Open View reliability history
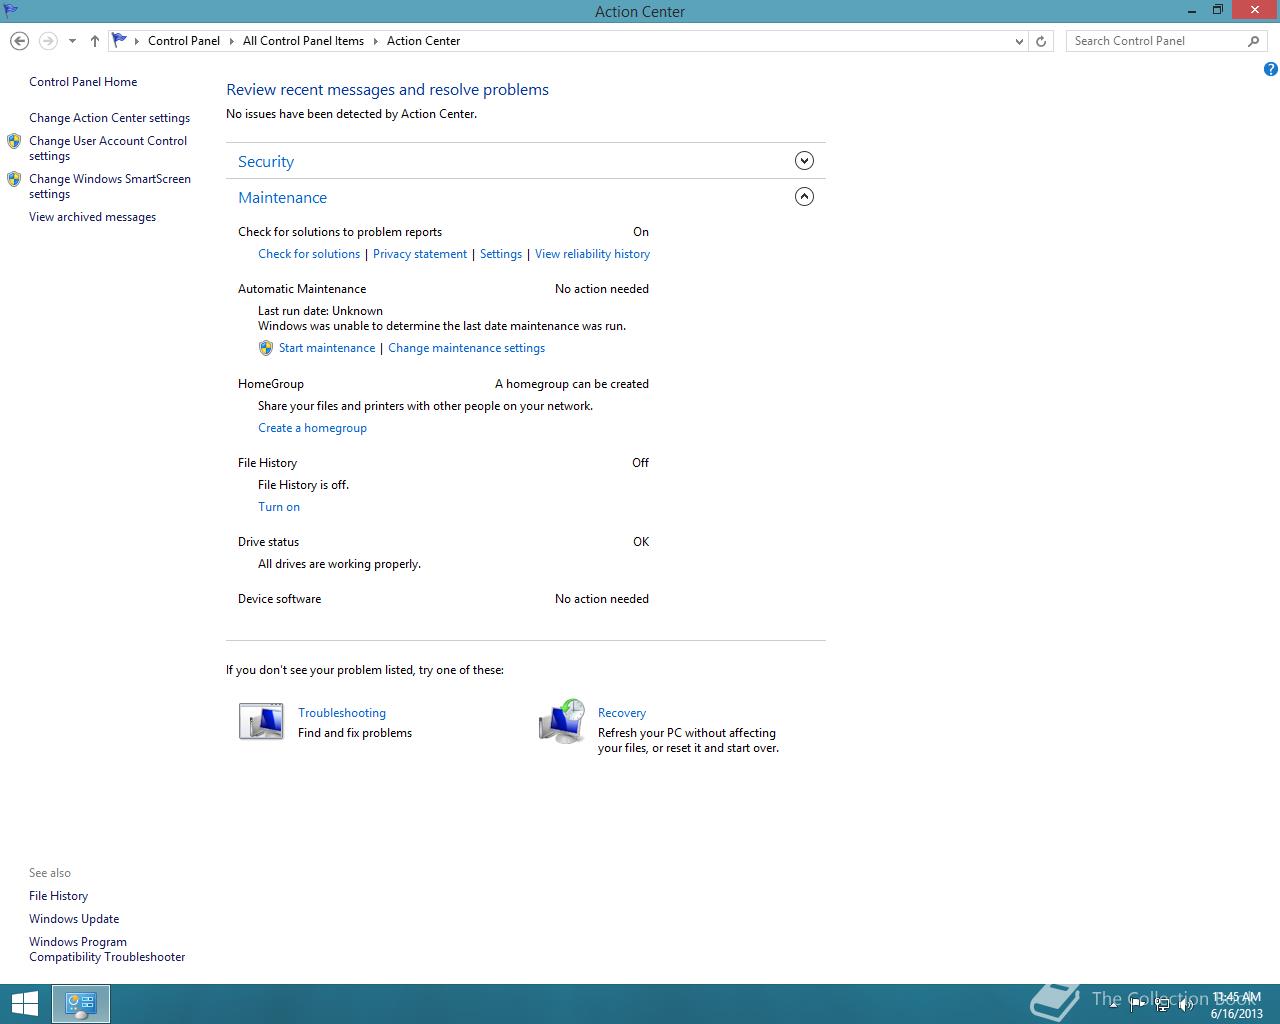This screenshot has width=1280, height=1024. [x=592, y=254]
